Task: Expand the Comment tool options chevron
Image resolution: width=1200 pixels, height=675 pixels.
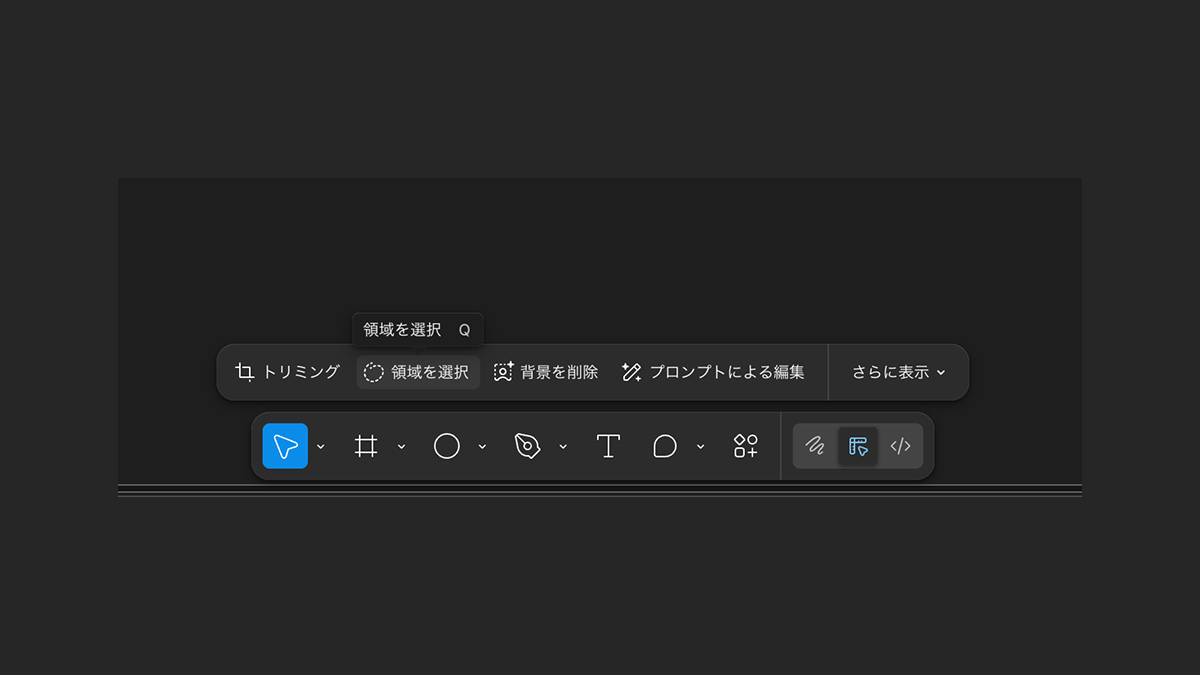Action: coord(700,447)
